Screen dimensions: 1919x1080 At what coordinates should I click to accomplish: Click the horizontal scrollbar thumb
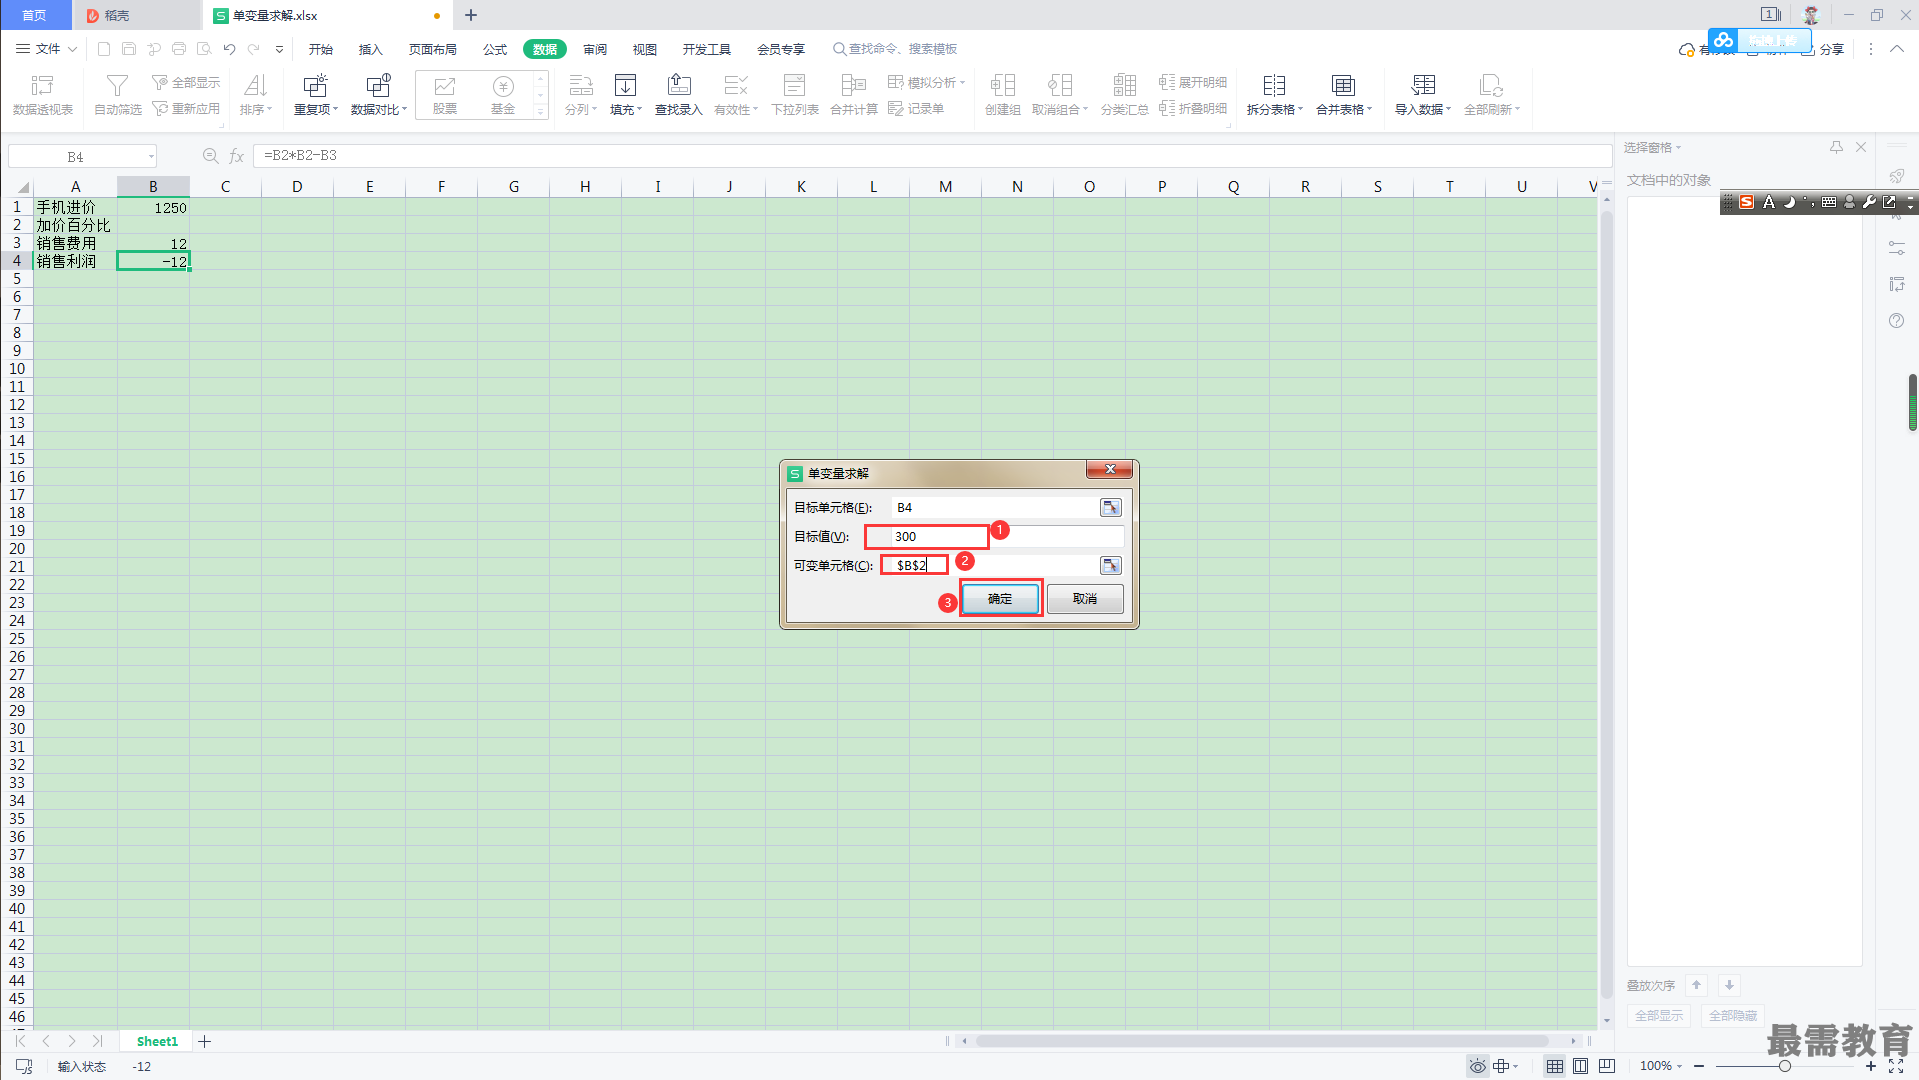tap(1262, 1041)
